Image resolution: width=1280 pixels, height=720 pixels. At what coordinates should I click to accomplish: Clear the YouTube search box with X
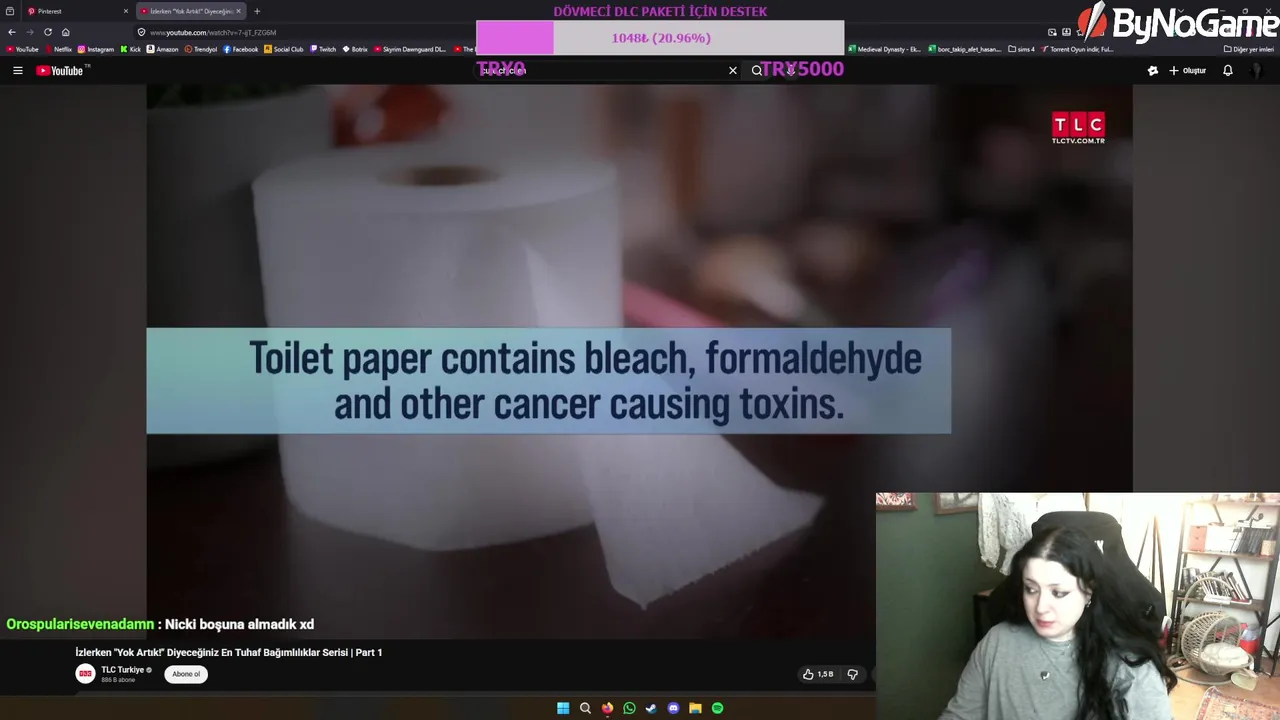coord(733,70)
